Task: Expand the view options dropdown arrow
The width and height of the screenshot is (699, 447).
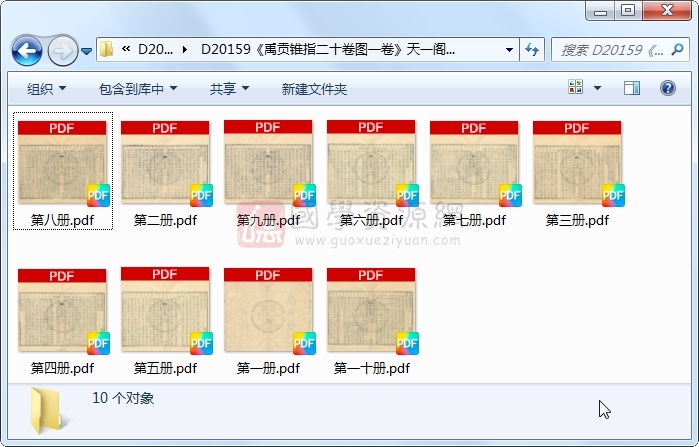Action: [x=597, y=88]
